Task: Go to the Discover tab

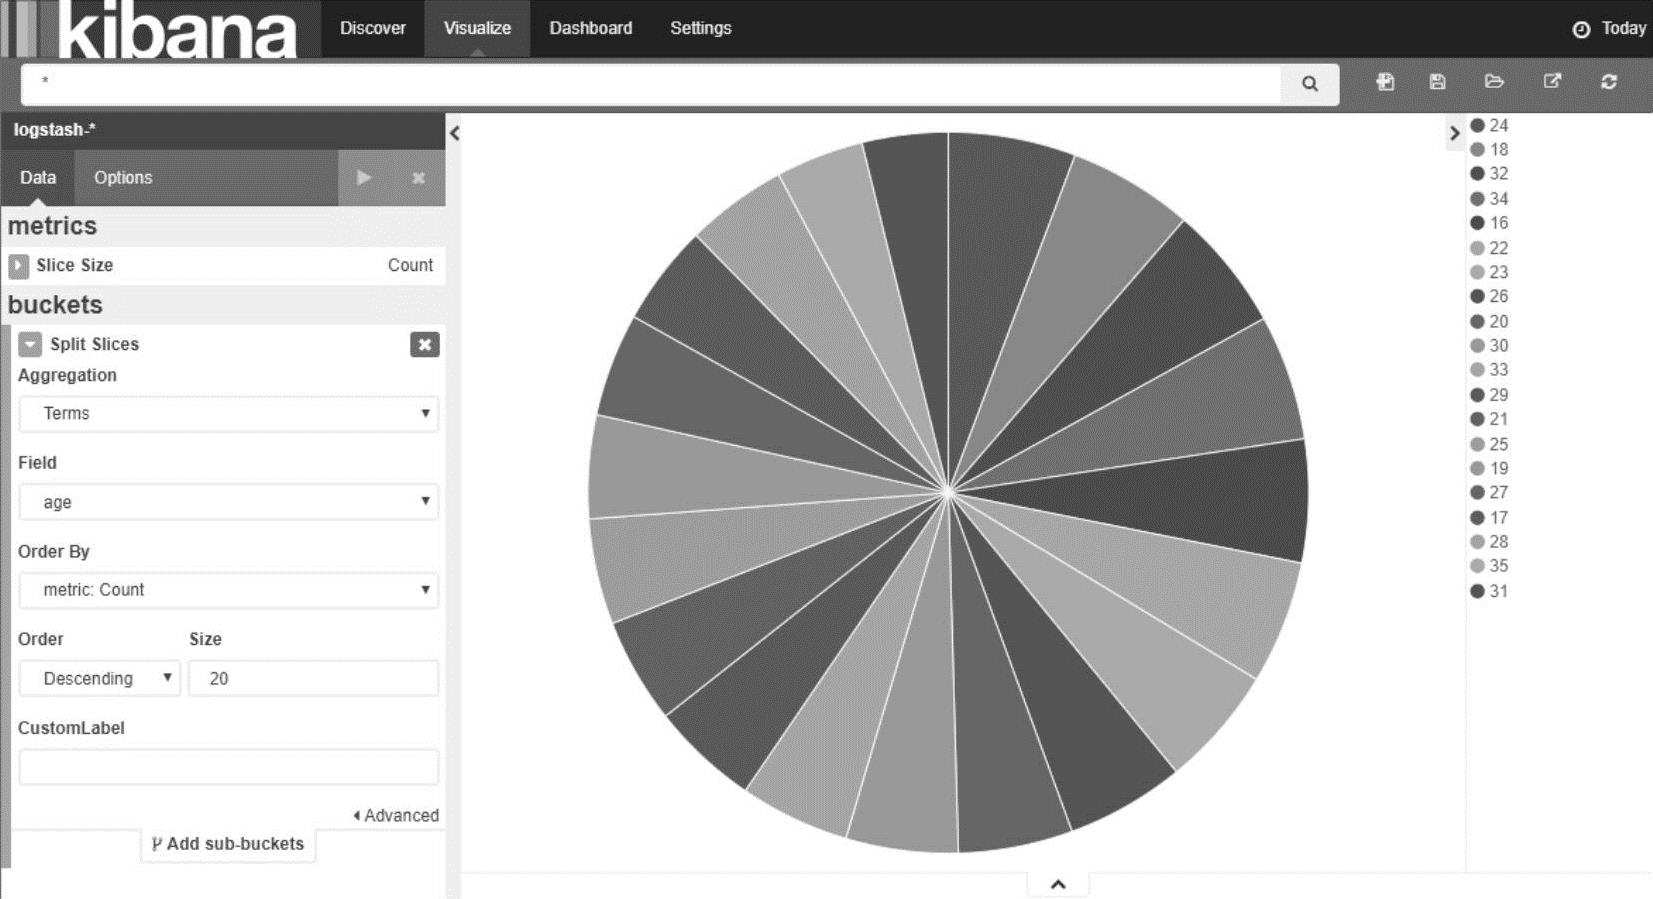Action: pyautogui.click(x=373, y=28)
